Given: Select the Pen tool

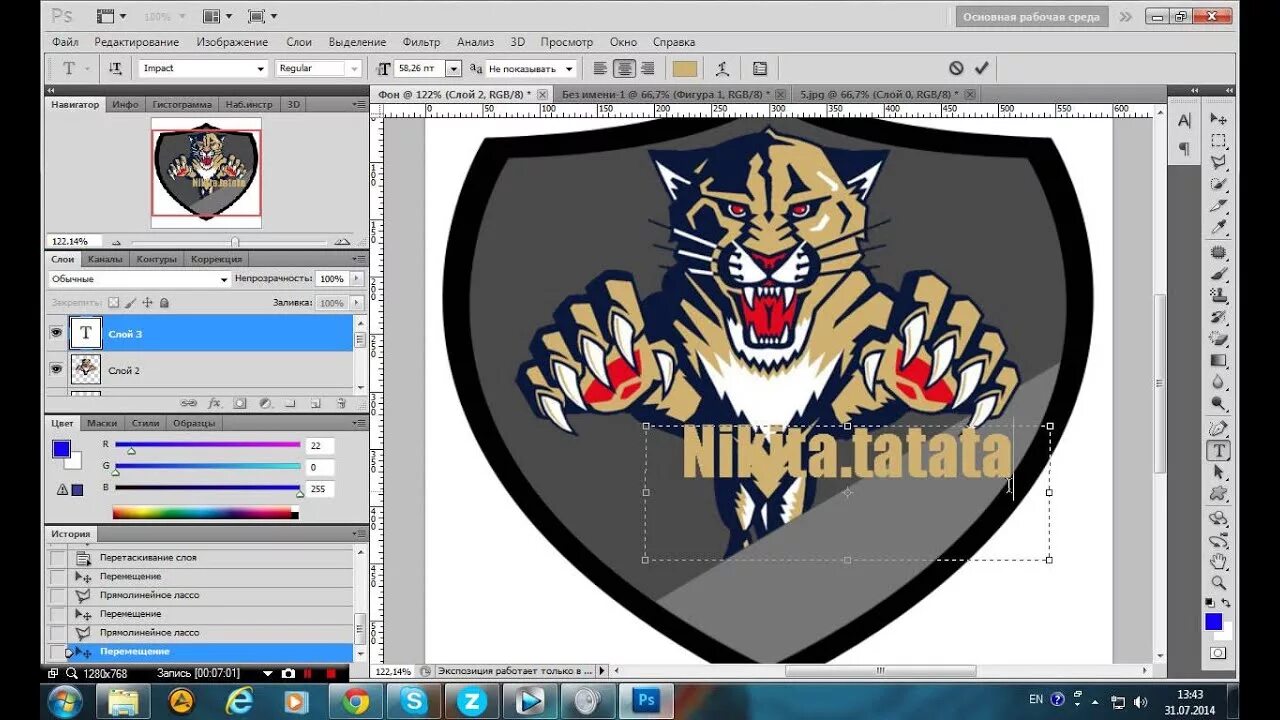Looking at the screenshot, I should [1219, 428].
